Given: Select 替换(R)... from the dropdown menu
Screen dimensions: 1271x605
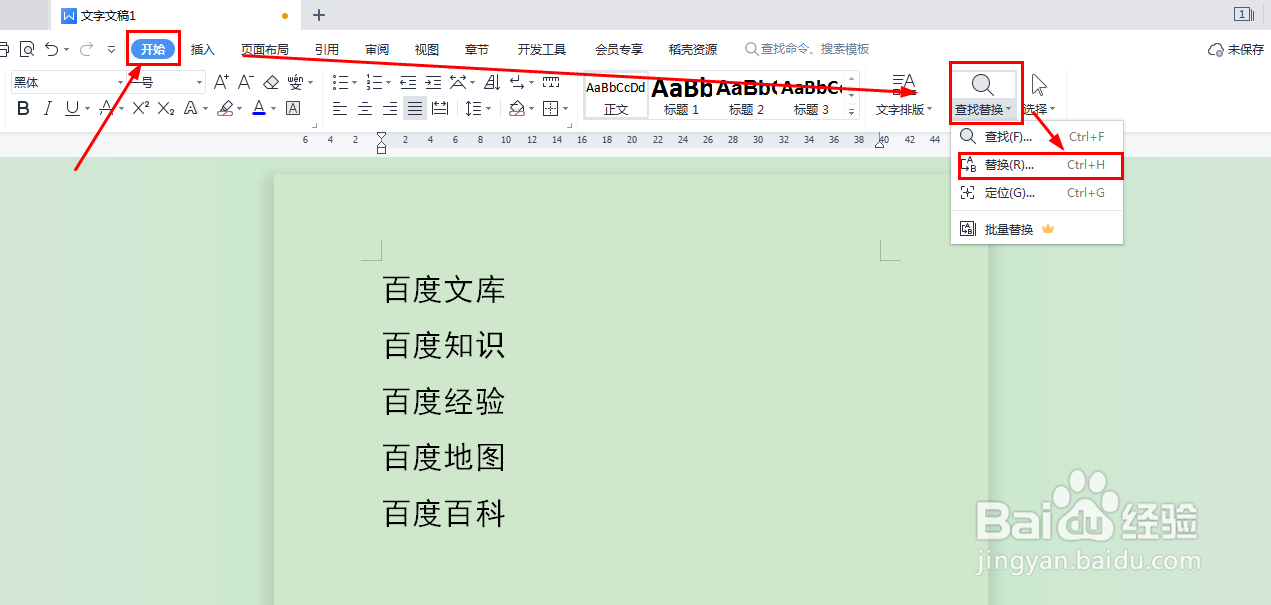Looking at the screenshot, I should [x=1037, y=165].
